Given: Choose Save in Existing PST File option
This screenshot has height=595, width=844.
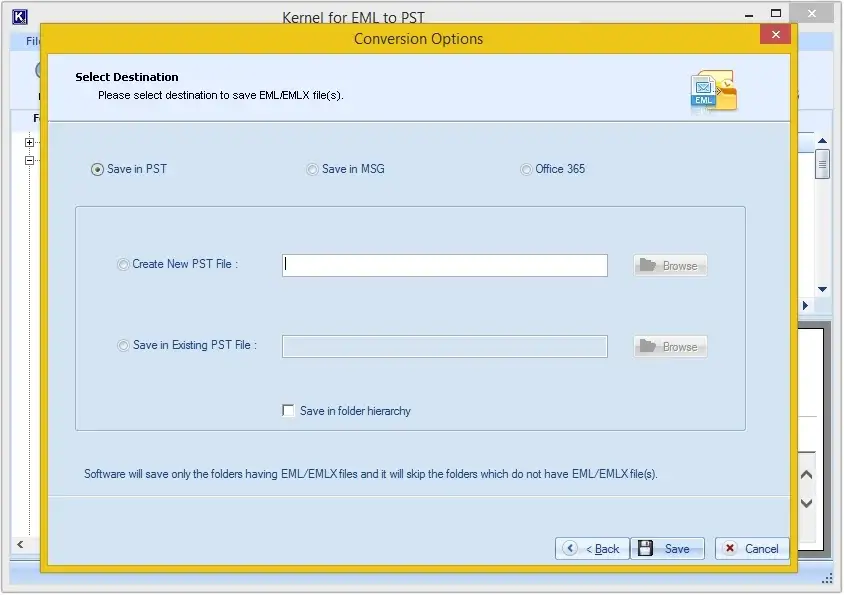Looking at the screenshot, I should click(123, 345).
